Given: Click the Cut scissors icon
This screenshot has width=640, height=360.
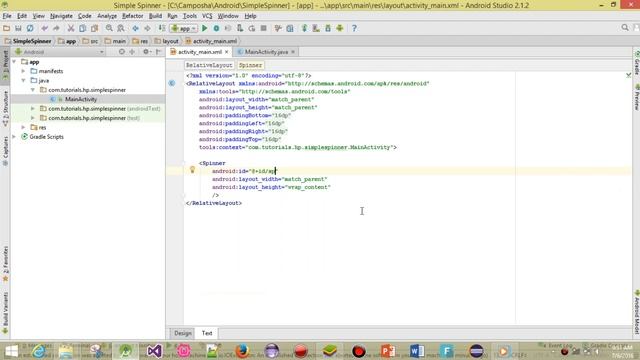Looking at the screenshot, I should click(x=71, y=28).
